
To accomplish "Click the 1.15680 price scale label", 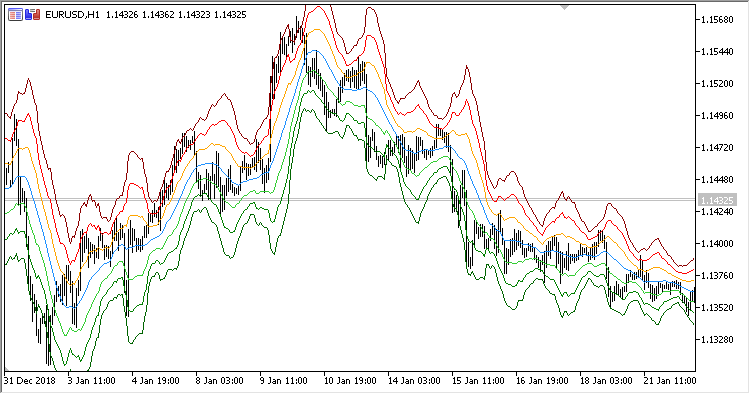I will pyautogui.click(x=717, y=20).
